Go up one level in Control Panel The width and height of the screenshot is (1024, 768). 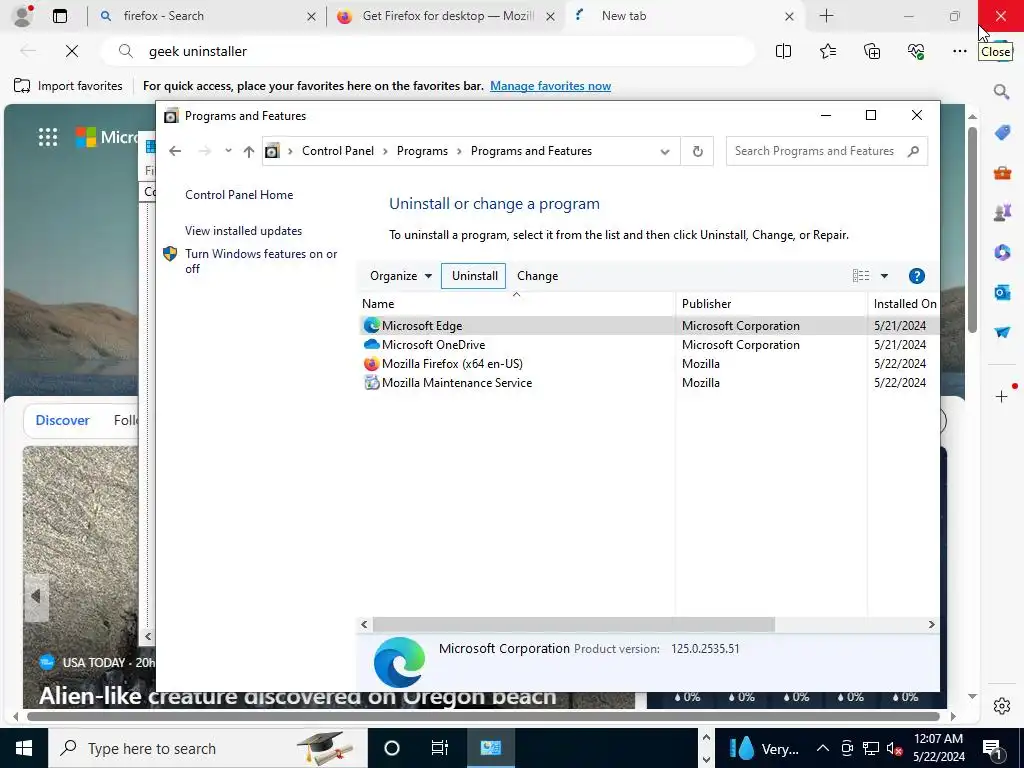pyautogui.click(x=248, y=152)
